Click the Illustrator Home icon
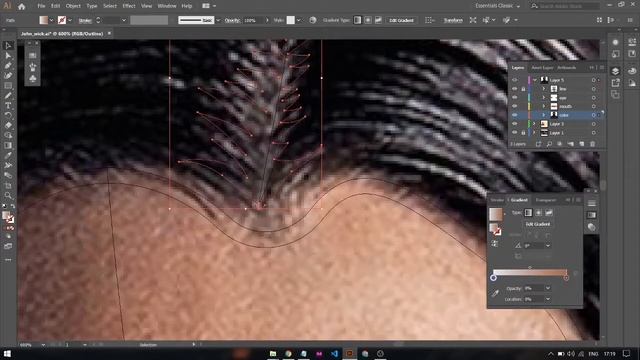This screenshot has height=360, width=640. [22, 6]
